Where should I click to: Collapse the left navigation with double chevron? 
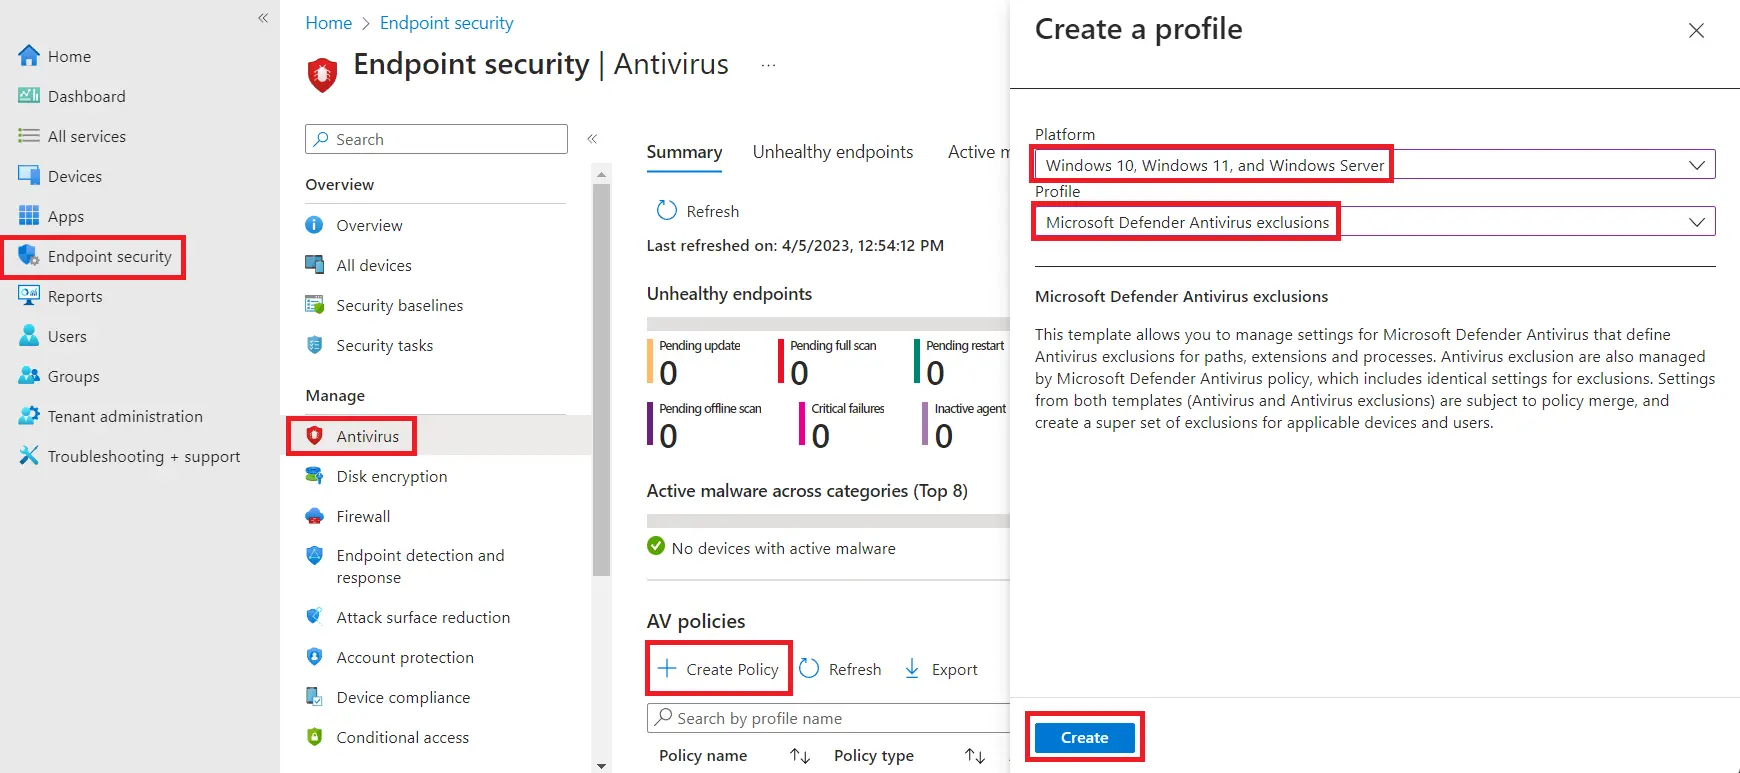[263, 18]
